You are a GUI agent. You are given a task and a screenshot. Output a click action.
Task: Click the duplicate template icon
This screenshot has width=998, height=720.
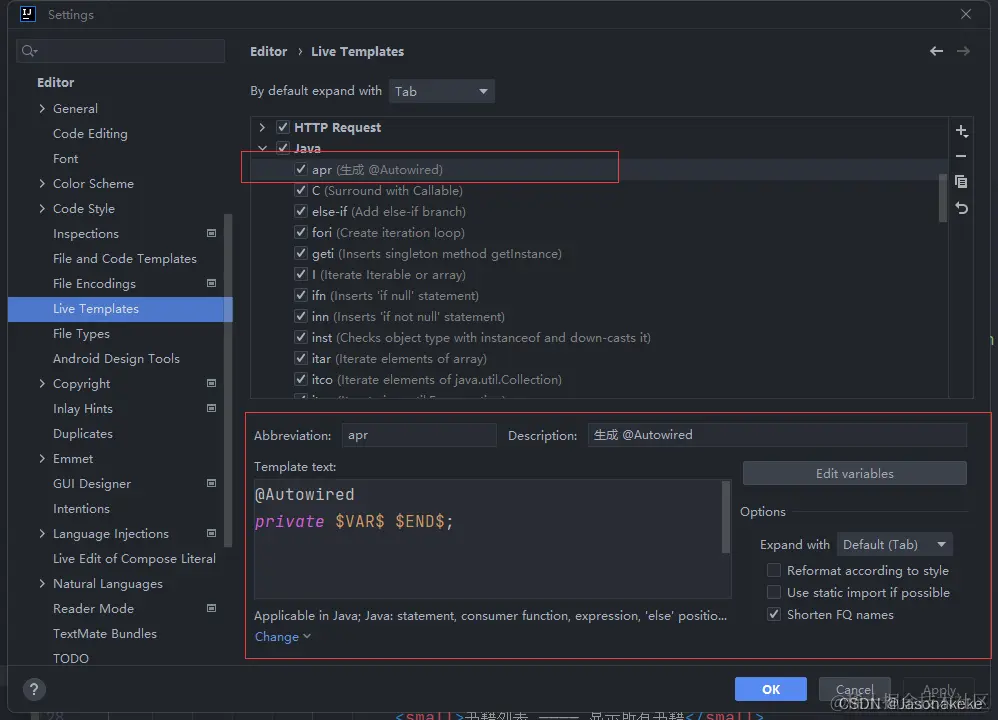[x=961, y=182]
